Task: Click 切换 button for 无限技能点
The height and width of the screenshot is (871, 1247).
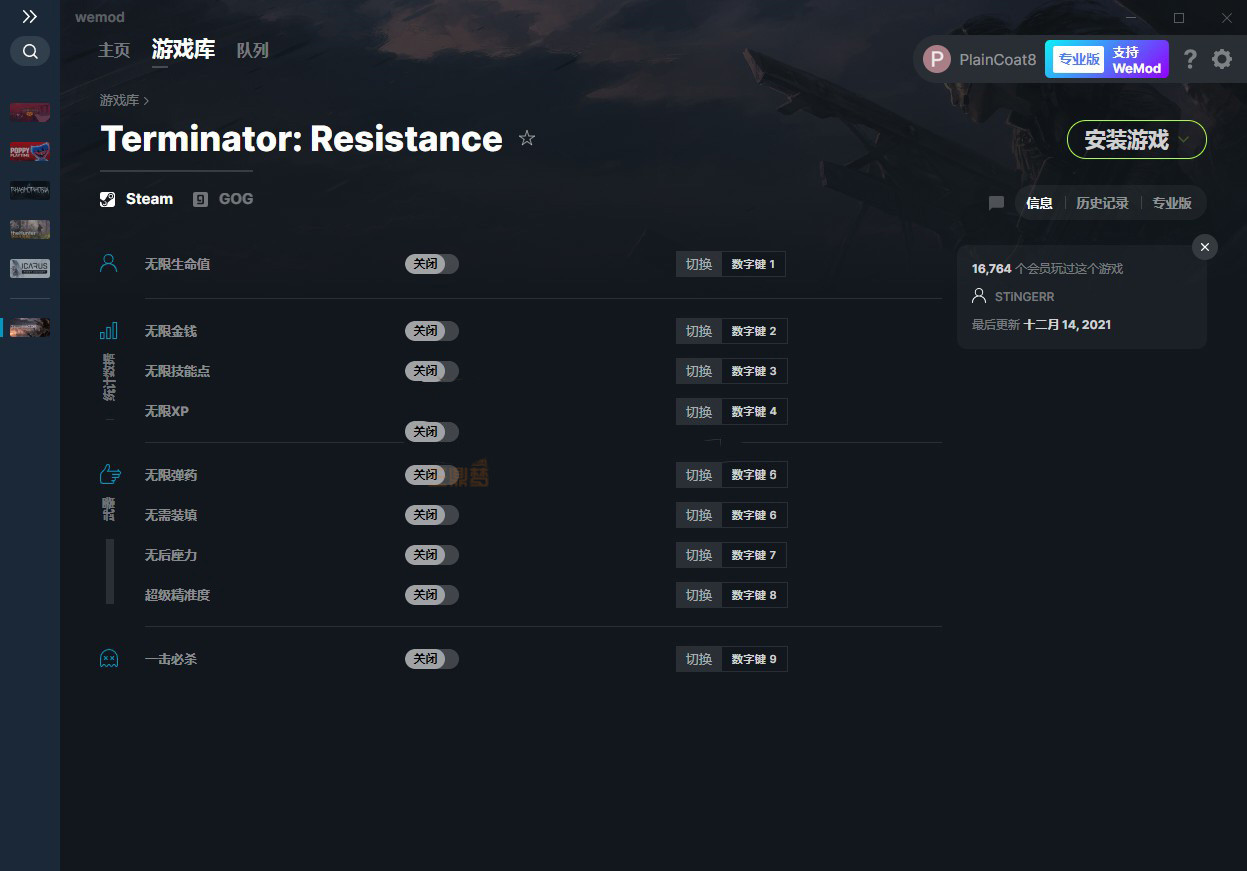Action: [699, 371]
